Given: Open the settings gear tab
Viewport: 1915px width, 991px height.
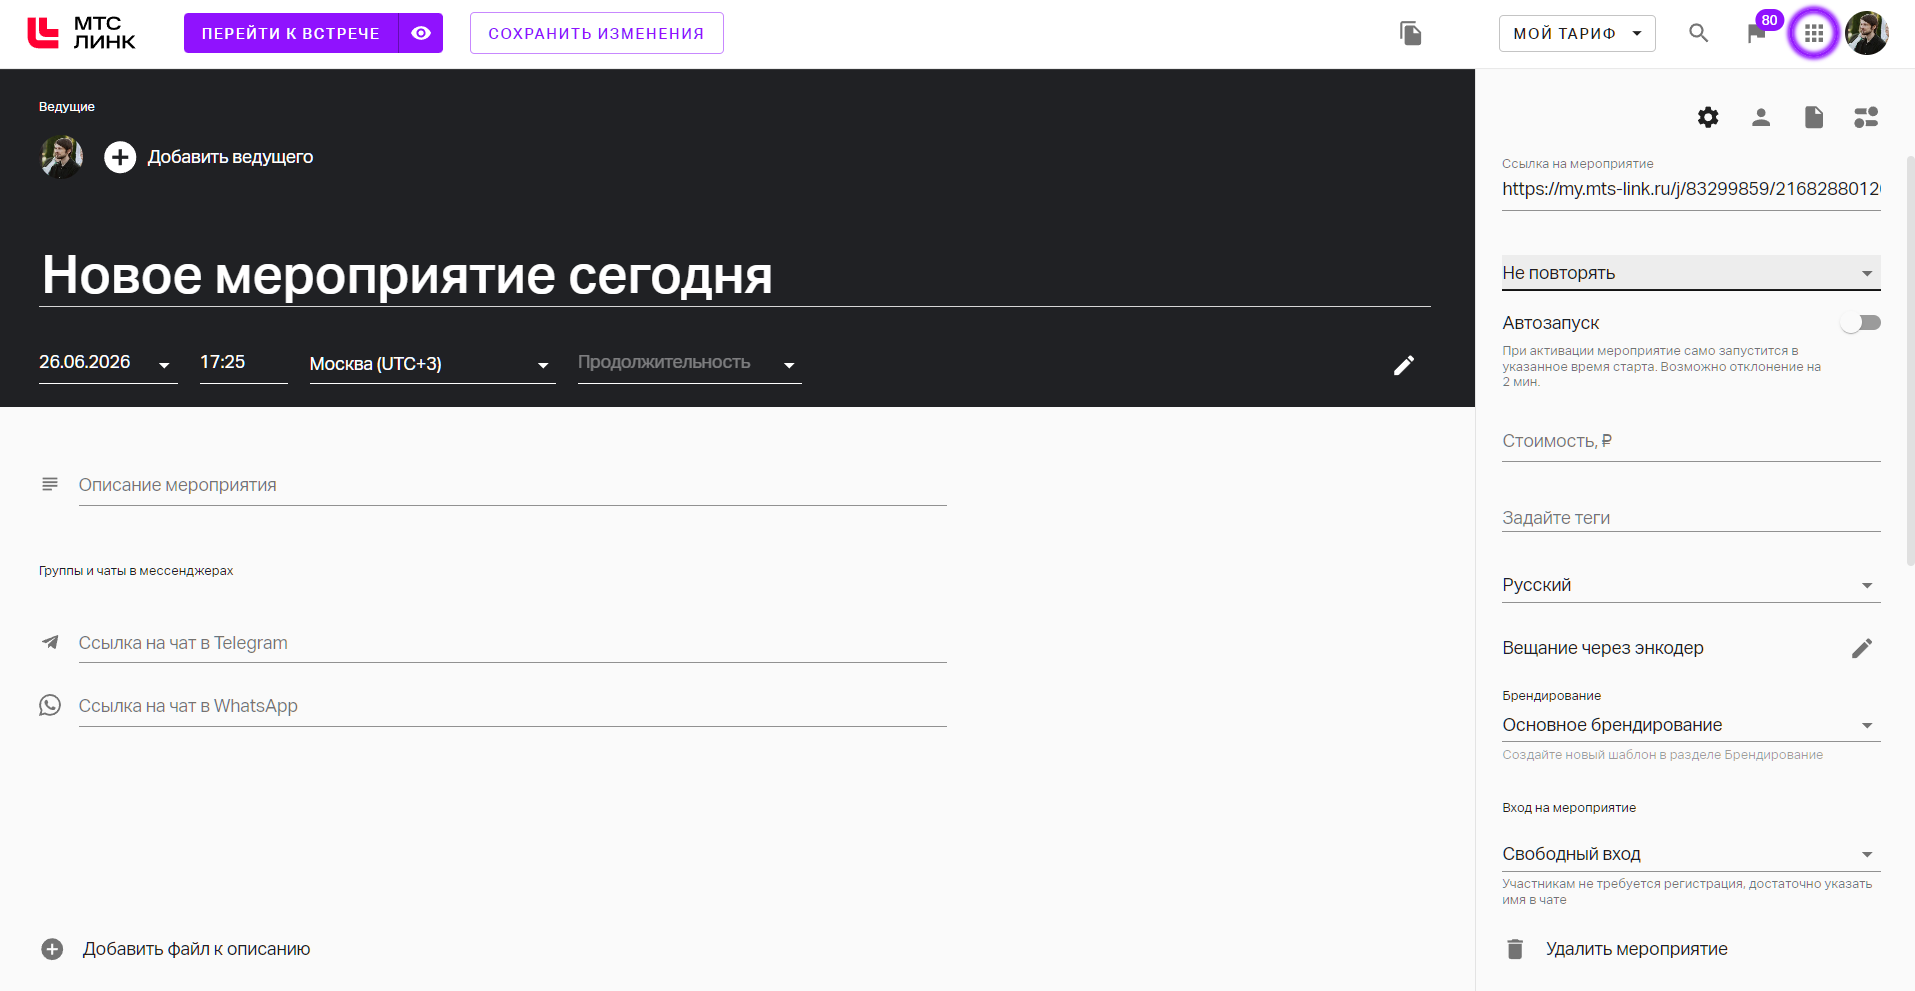Looking at the screenshot, I should tap(1708, 117).
